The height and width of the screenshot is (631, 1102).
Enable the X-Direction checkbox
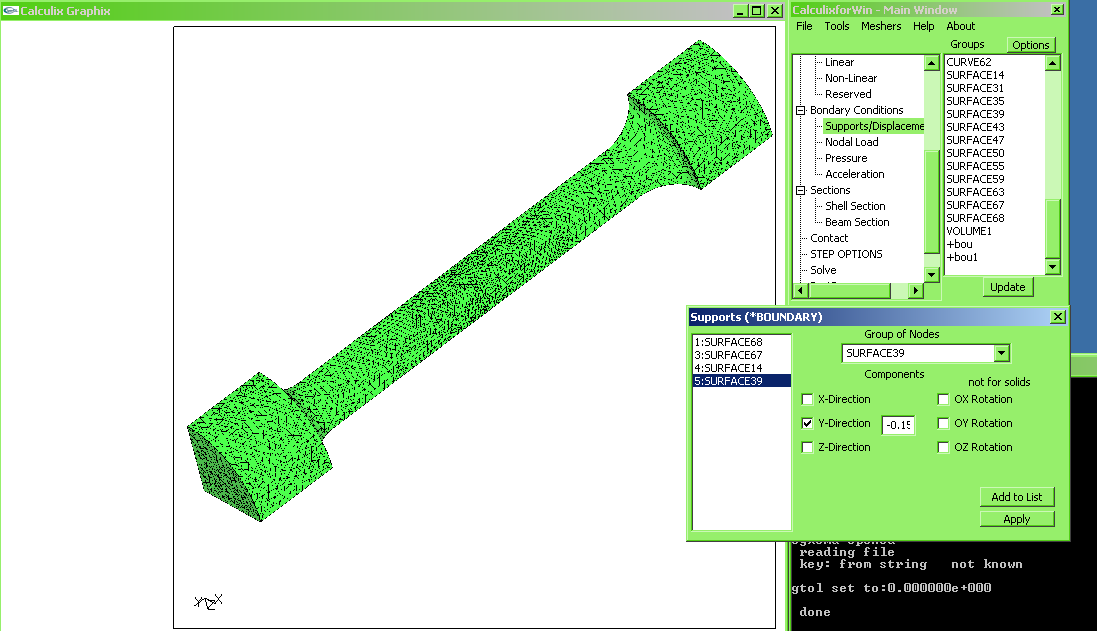coord(807,400)
